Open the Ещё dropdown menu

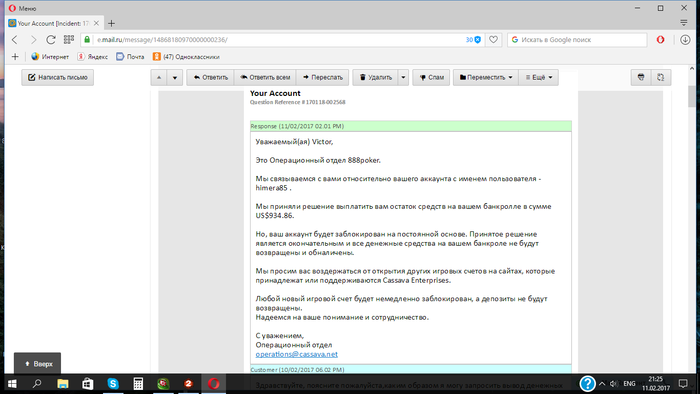539,77
